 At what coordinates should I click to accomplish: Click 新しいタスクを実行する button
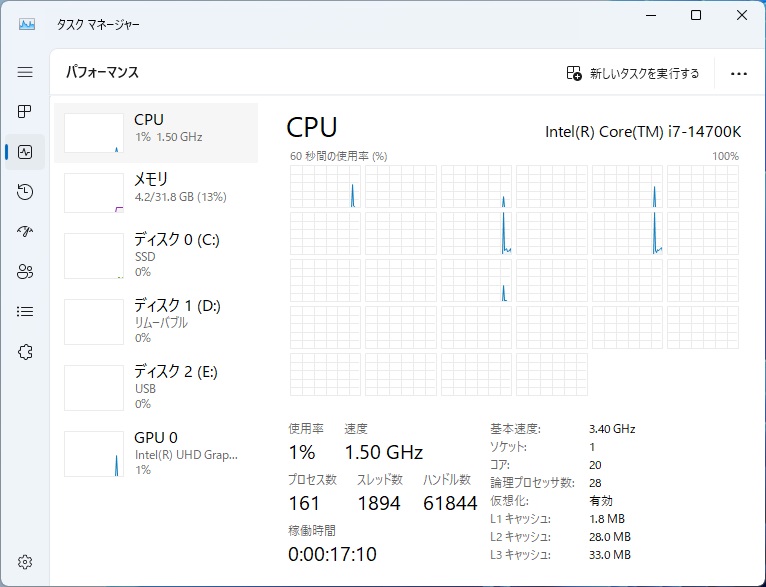point(633,73)
